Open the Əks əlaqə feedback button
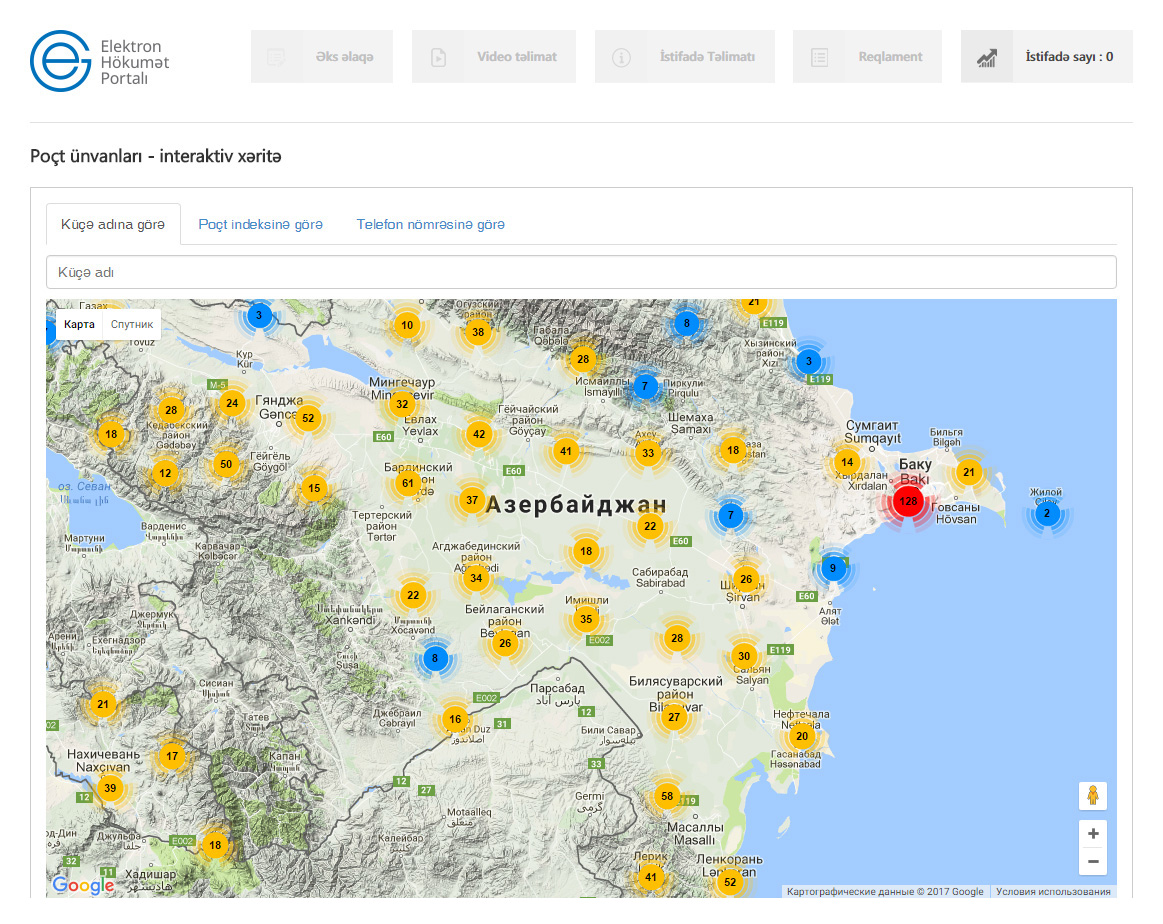 click(x=322, y=56)
